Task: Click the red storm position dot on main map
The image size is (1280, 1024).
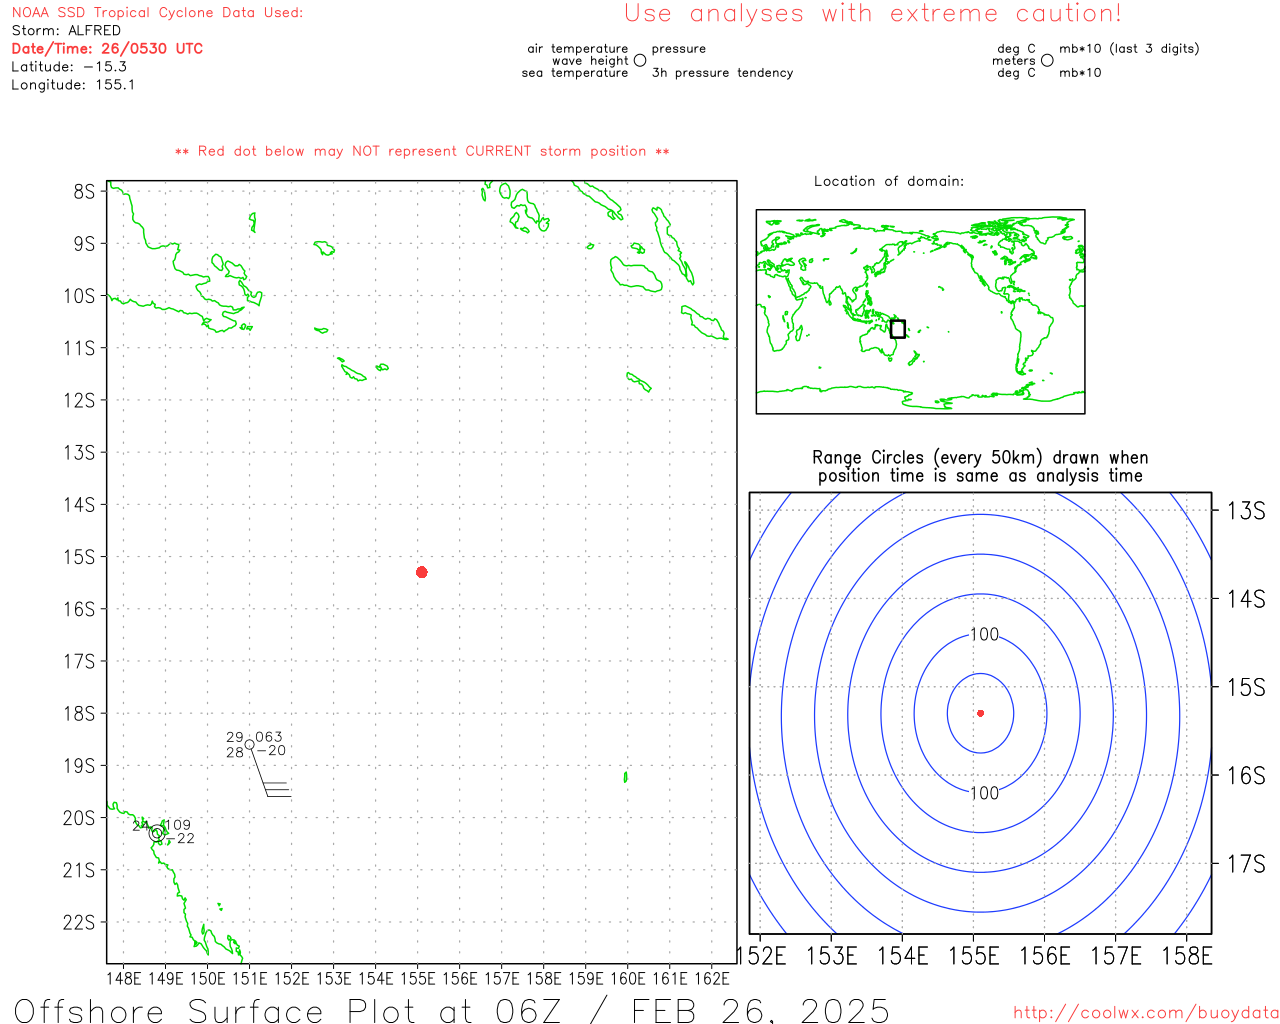Action: coord(422,572)
